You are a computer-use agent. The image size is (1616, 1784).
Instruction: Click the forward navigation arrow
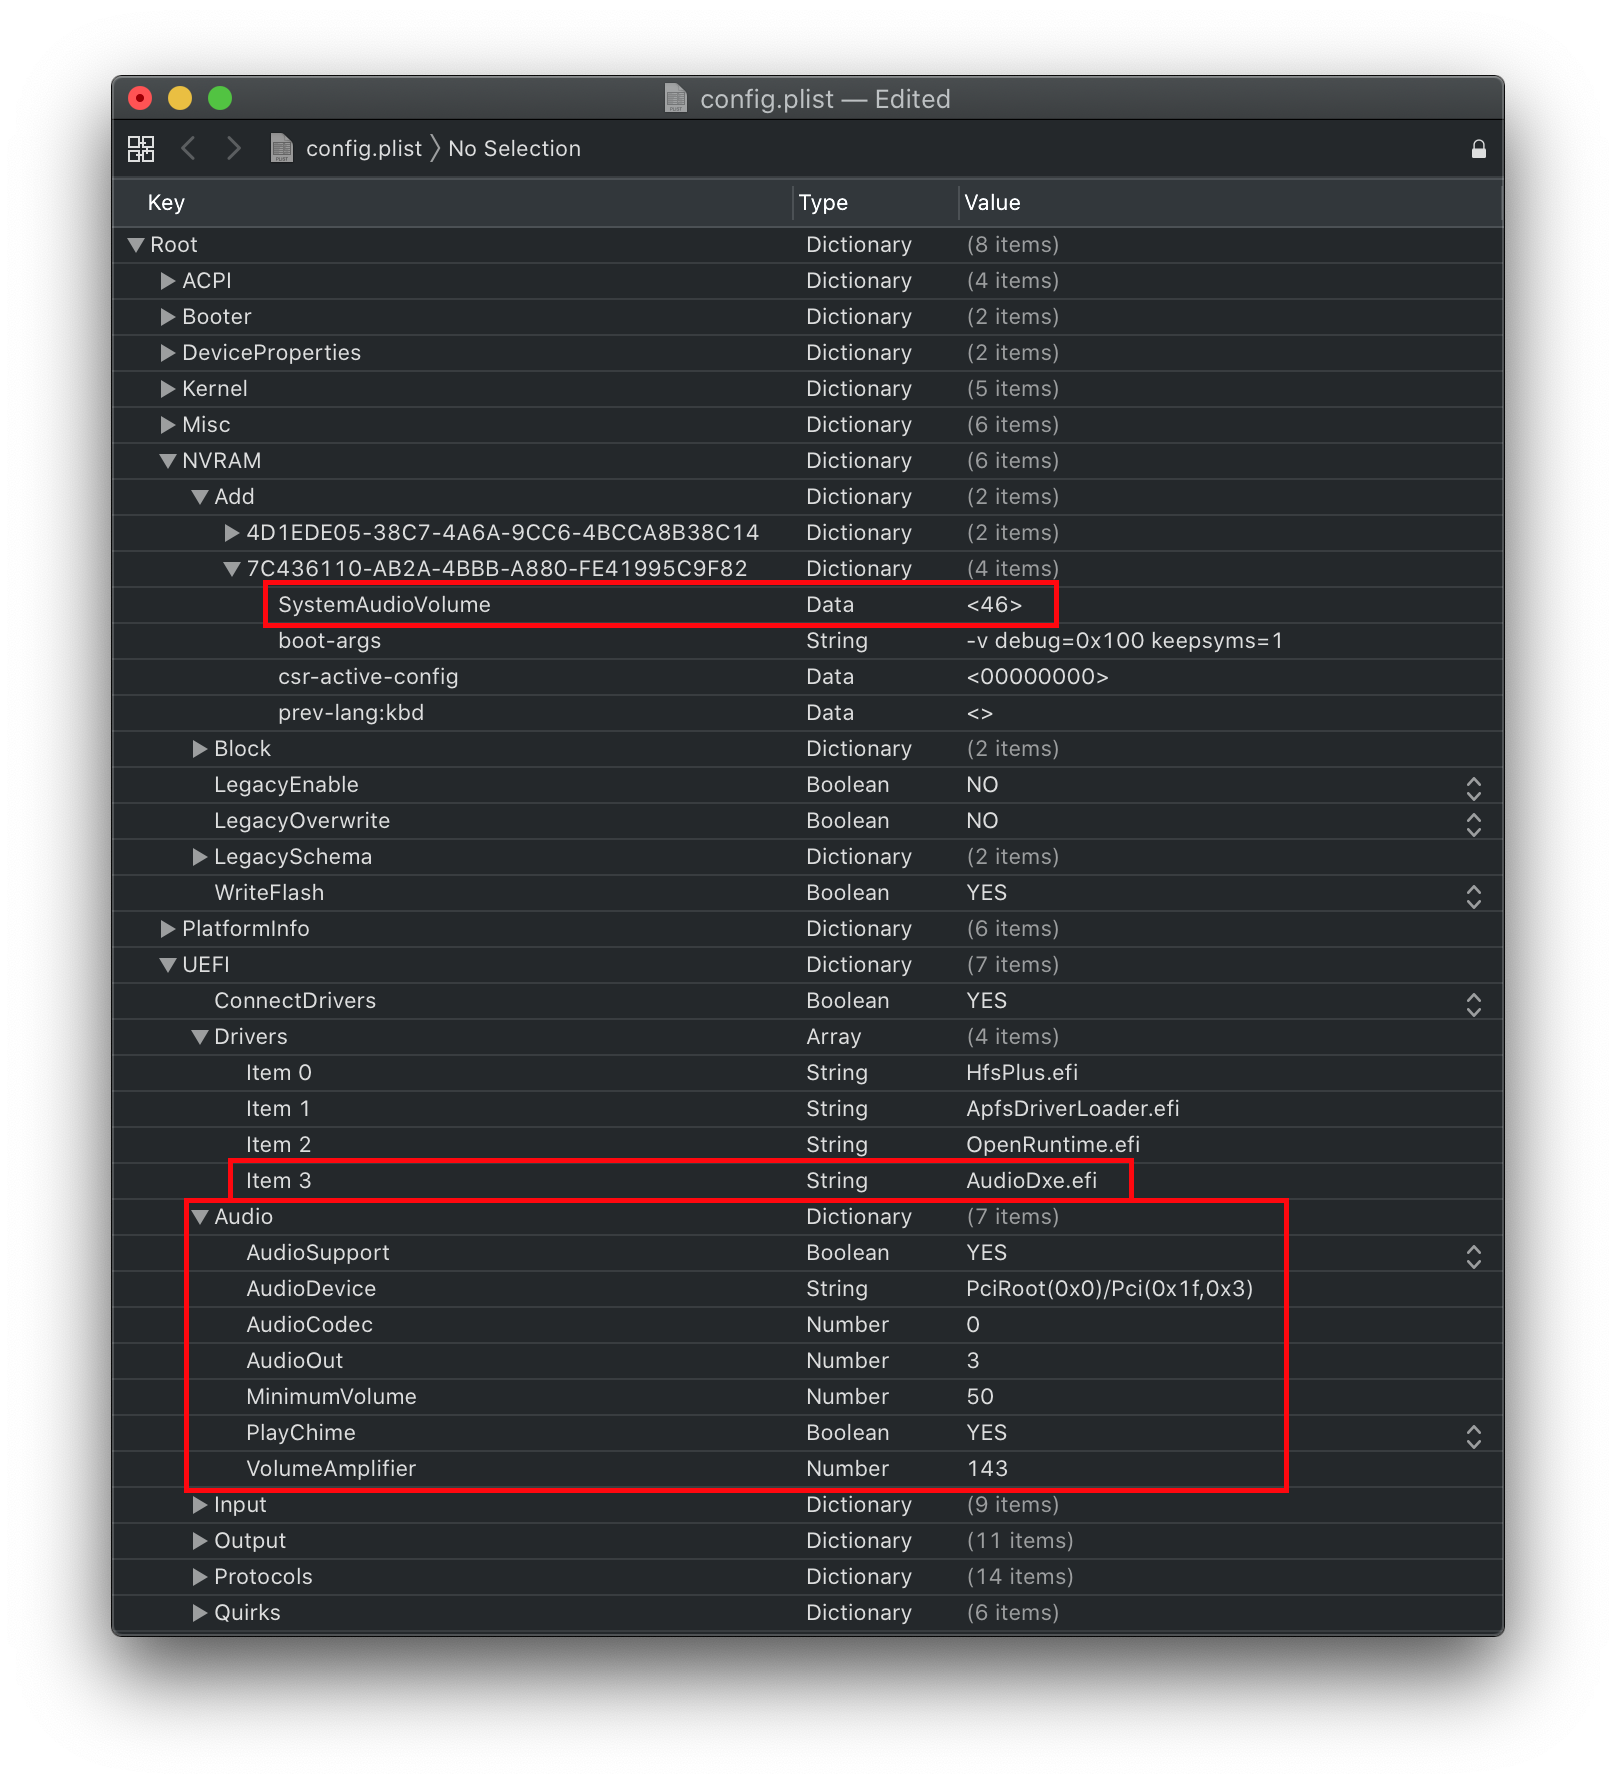[234, 149]
